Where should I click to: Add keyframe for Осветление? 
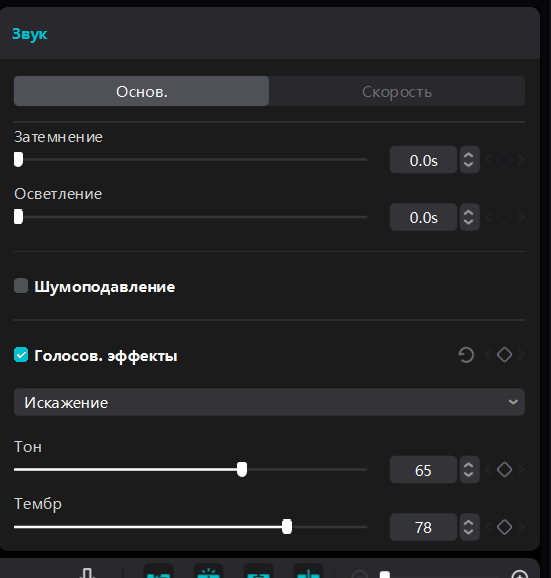pos(504,217)
